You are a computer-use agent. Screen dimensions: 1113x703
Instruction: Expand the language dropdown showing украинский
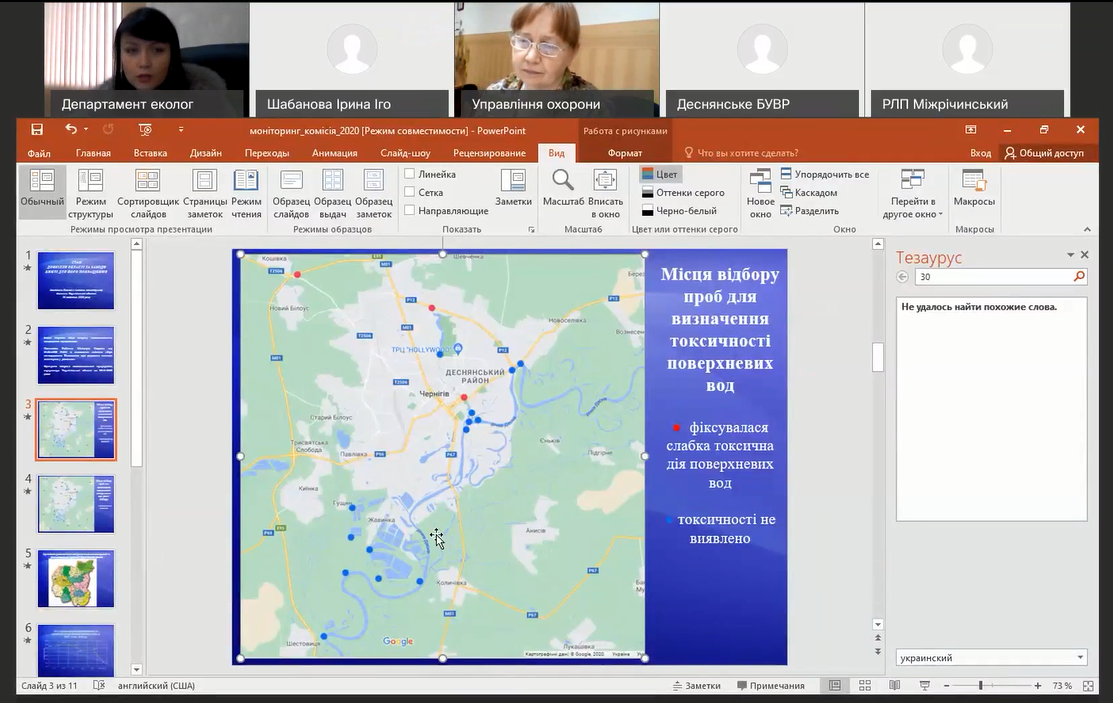[x=1080, y=658]
